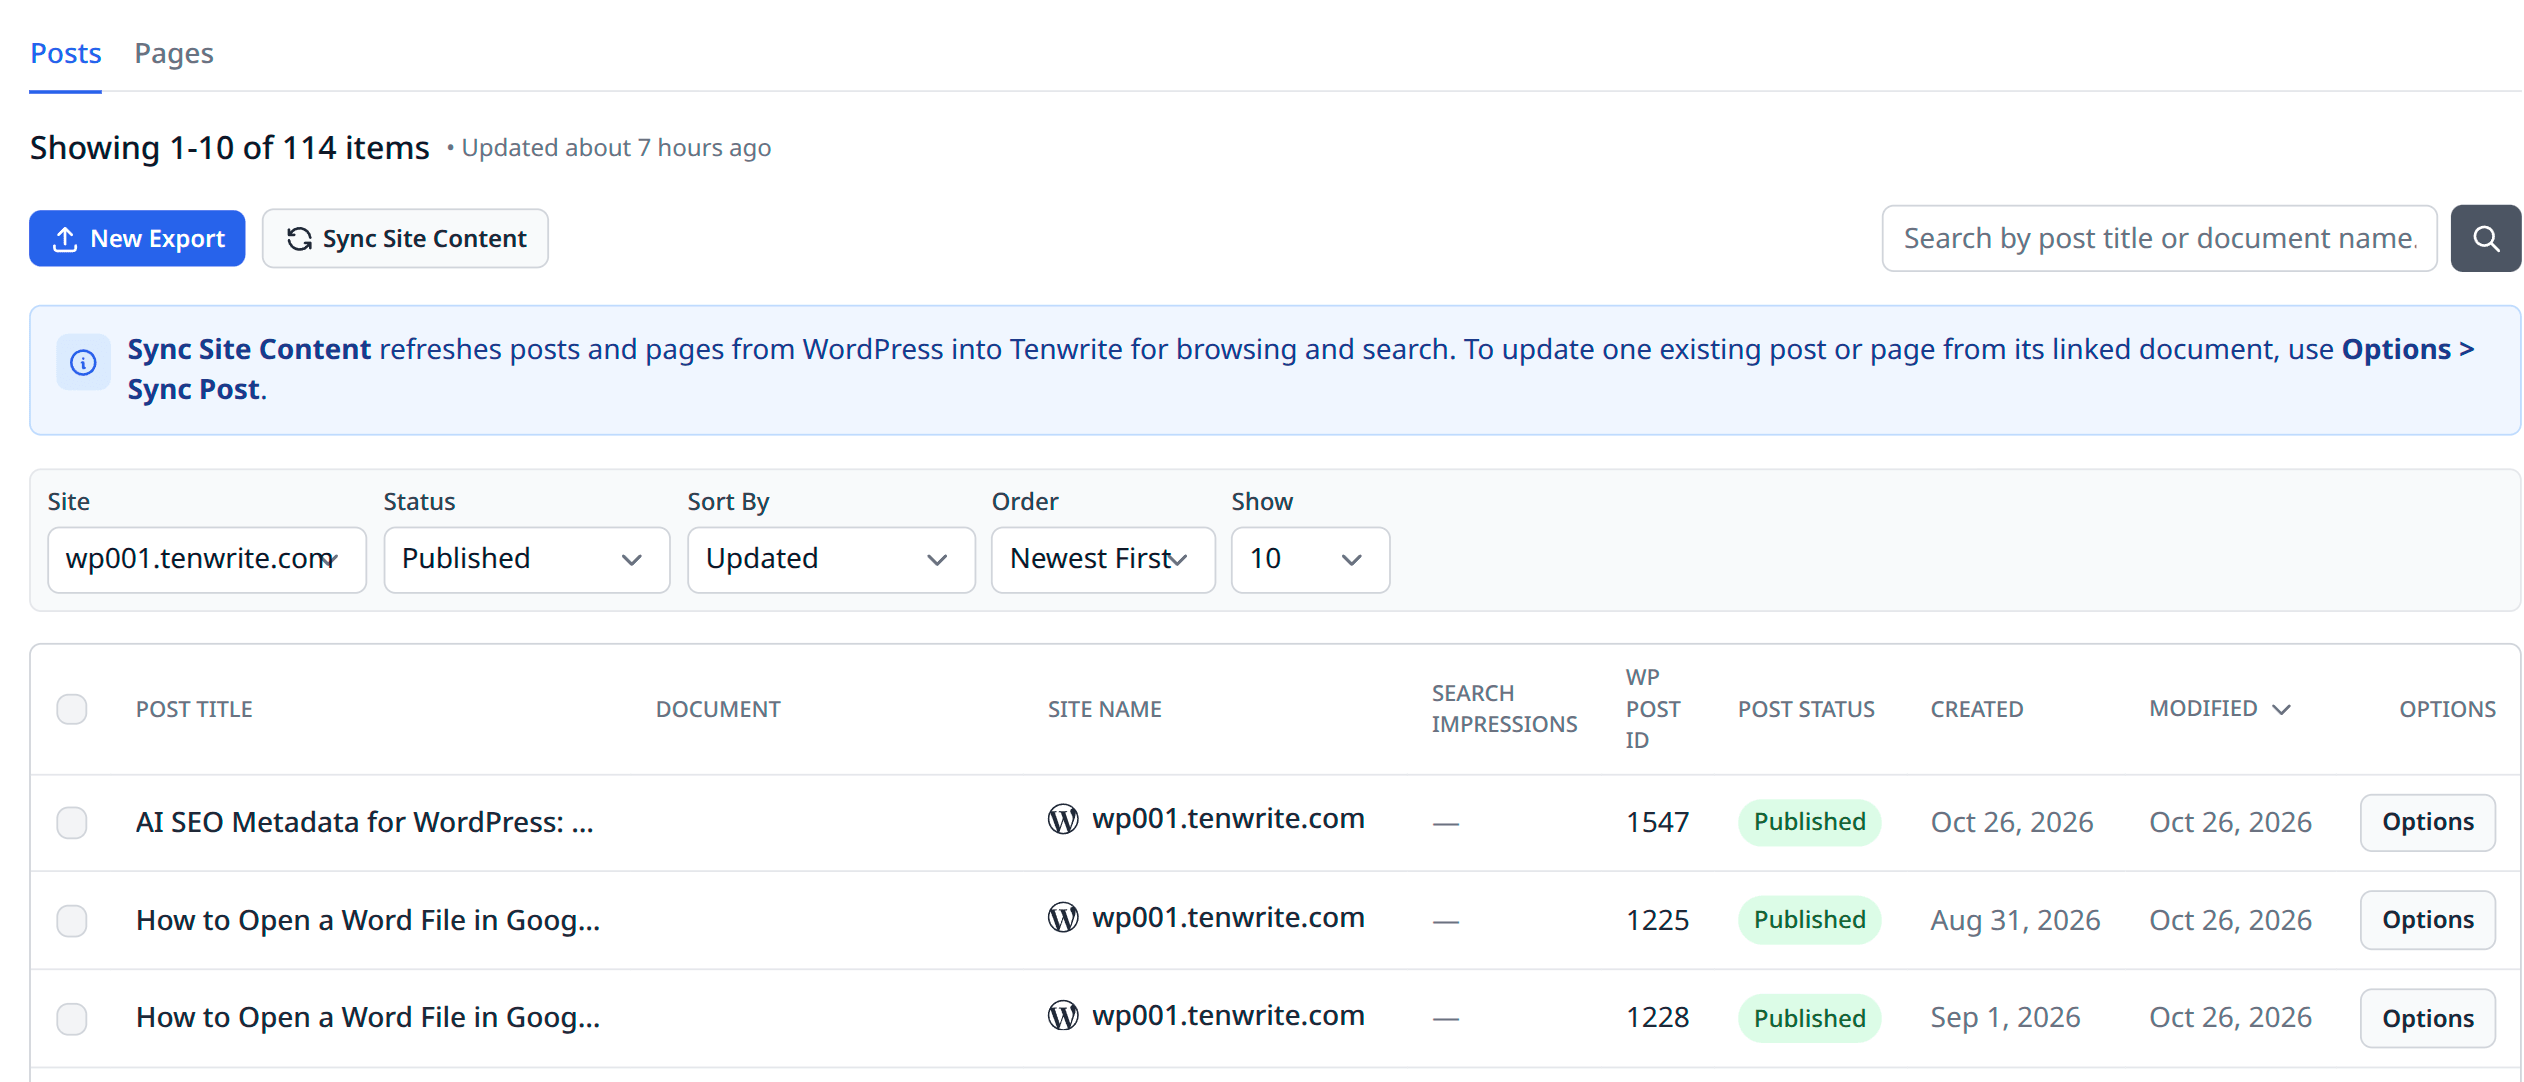Click site name wp001.tenwrite.com in post 1547 row

coord(1228,819)
